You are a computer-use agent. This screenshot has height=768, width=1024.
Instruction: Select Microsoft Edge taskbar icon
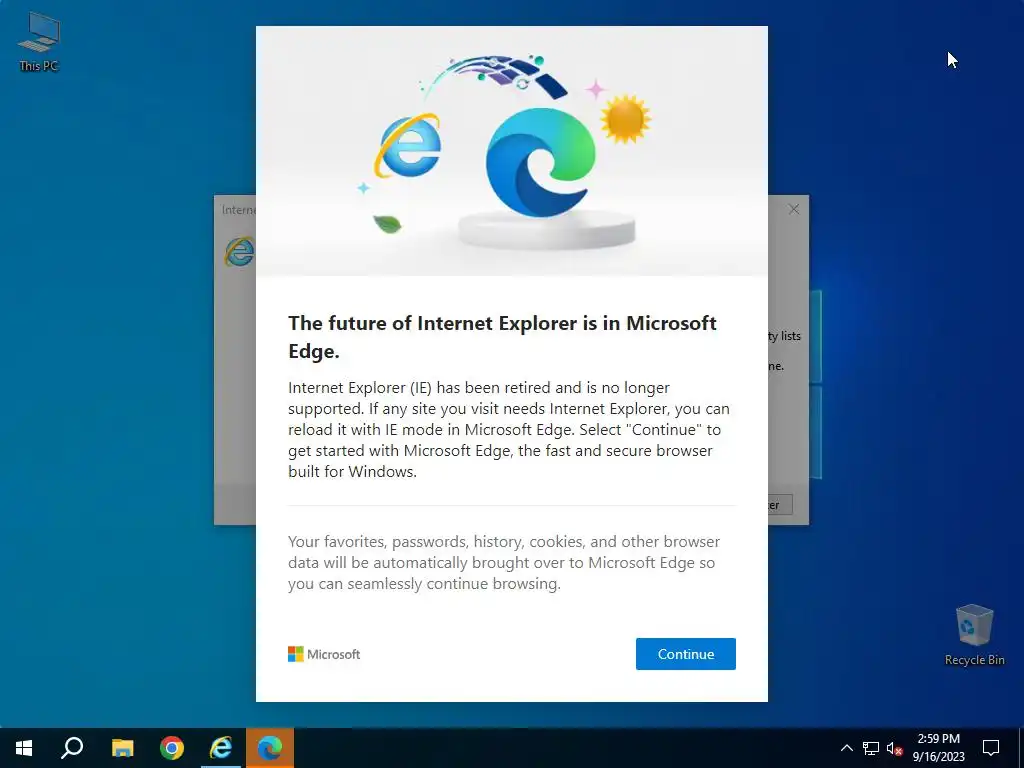tap(270, 748)
